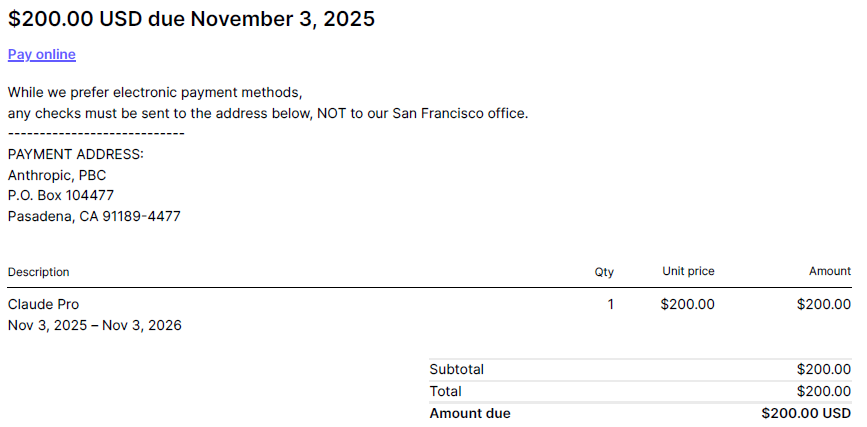
Task: Click the quantity value 1
Action: tap(610, 304)
